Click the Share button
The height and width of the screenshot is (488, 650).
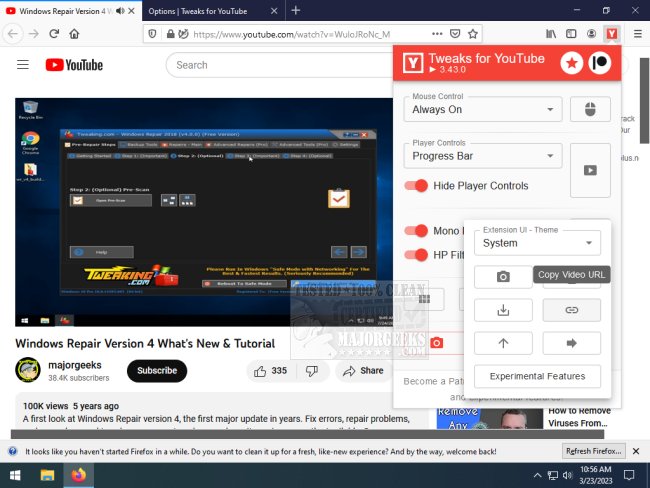pyautogui.click(x=364, y=371)
